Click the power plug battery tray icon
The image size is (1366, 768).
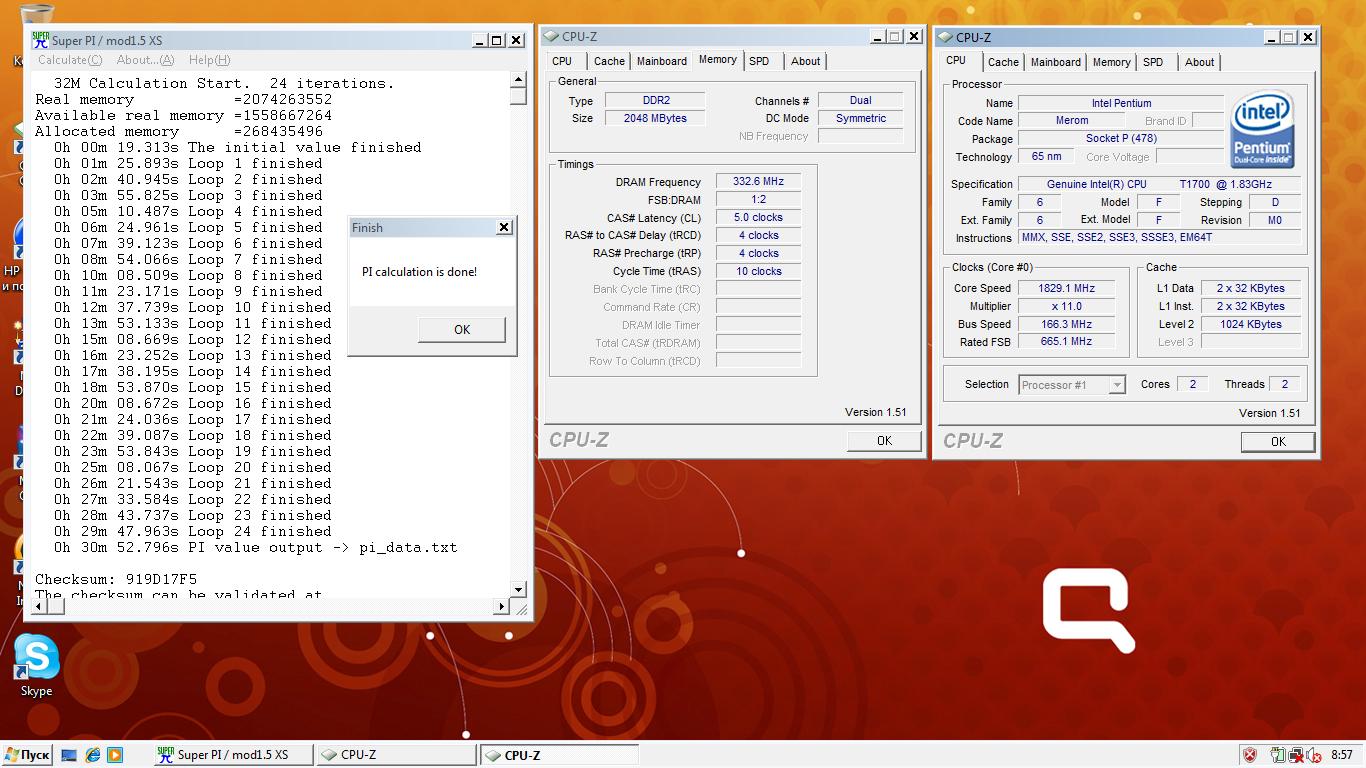click(1278, 755)
